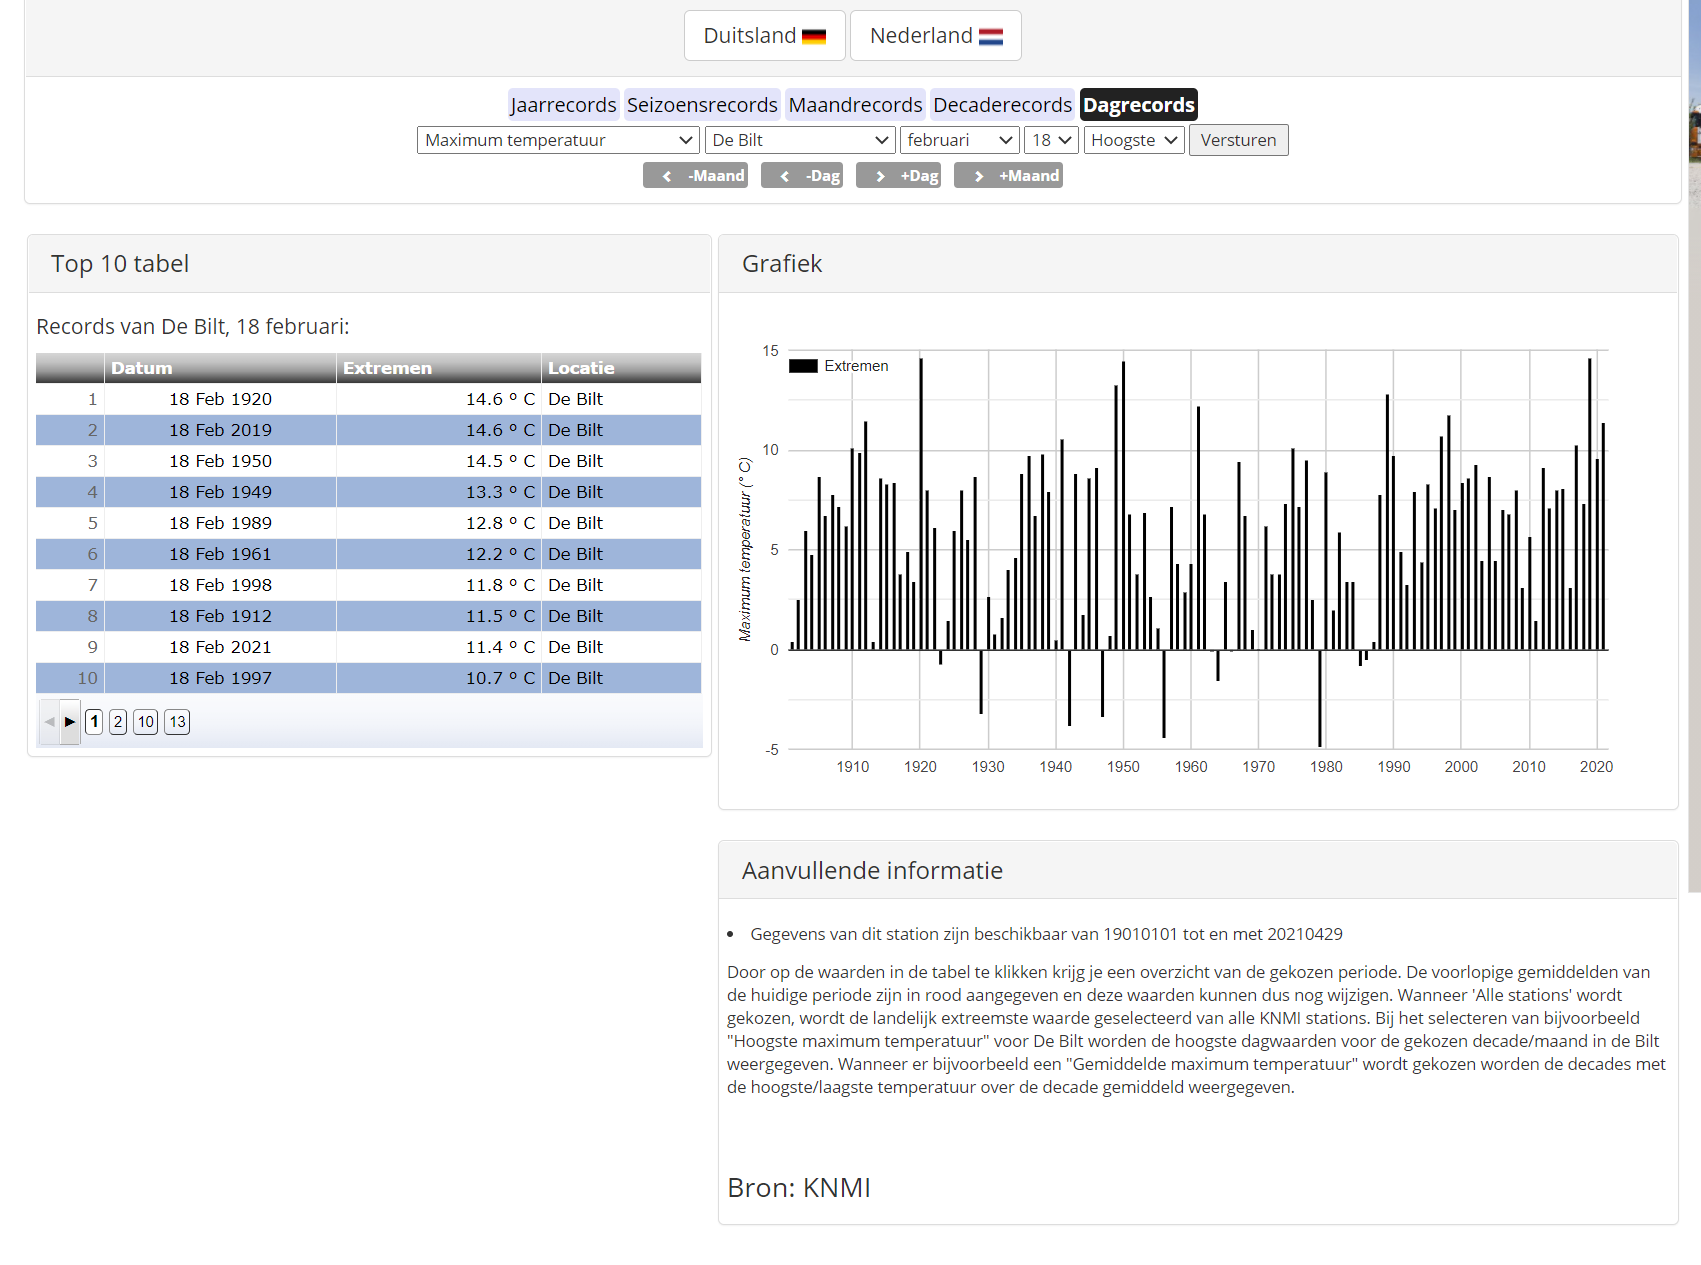Open the De Bilt station dropdown
Screen dimensions: 1701x1265
(799, 140)
